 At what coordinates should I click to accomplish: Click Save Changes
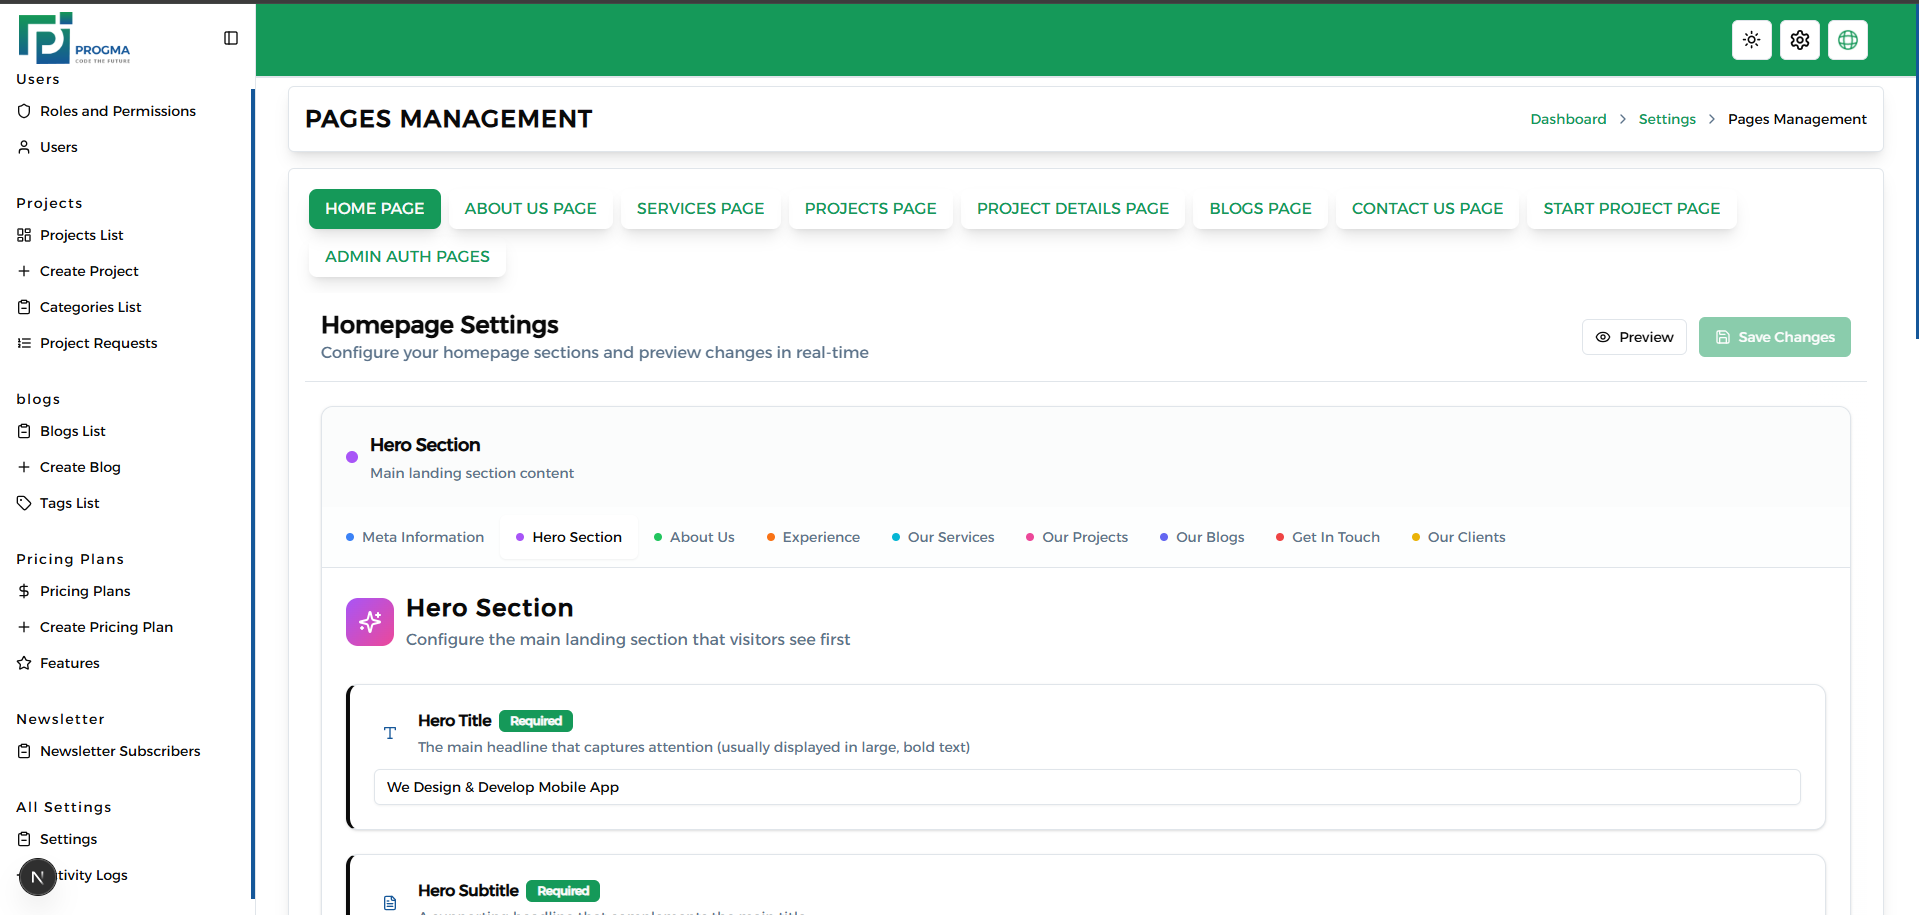tap(1774, 337)
